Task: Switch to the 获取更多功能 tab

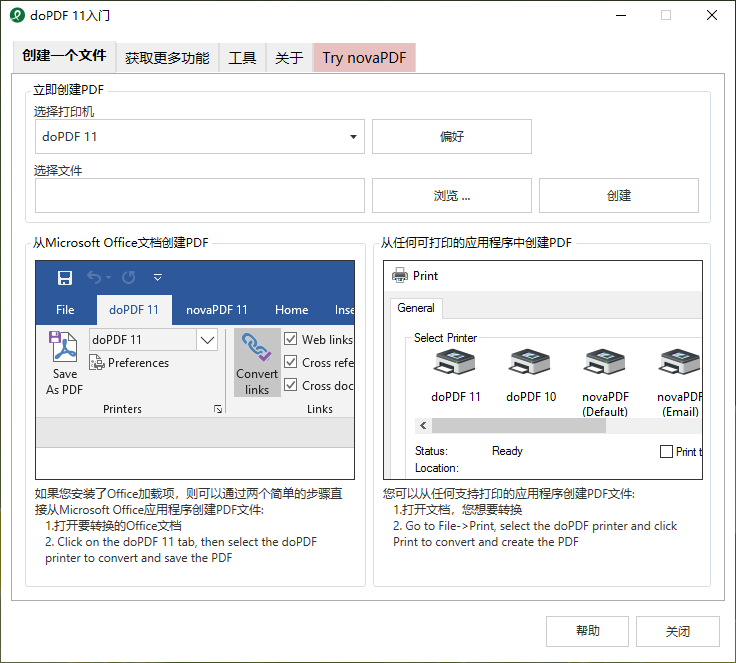Action: tap(167, 58)
